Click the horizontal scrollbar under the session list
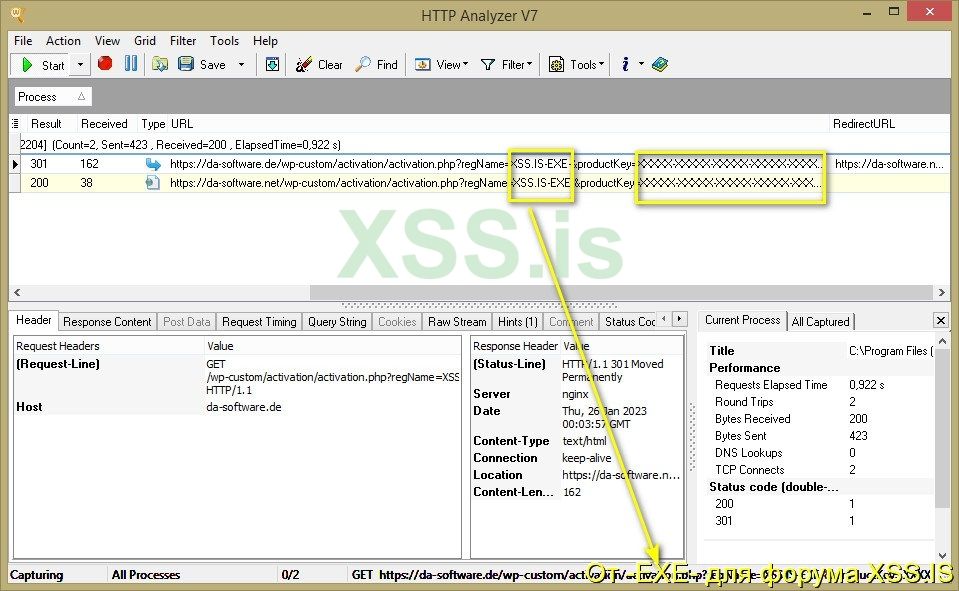This screenshot has width=959, height=591. pos(400,293)
